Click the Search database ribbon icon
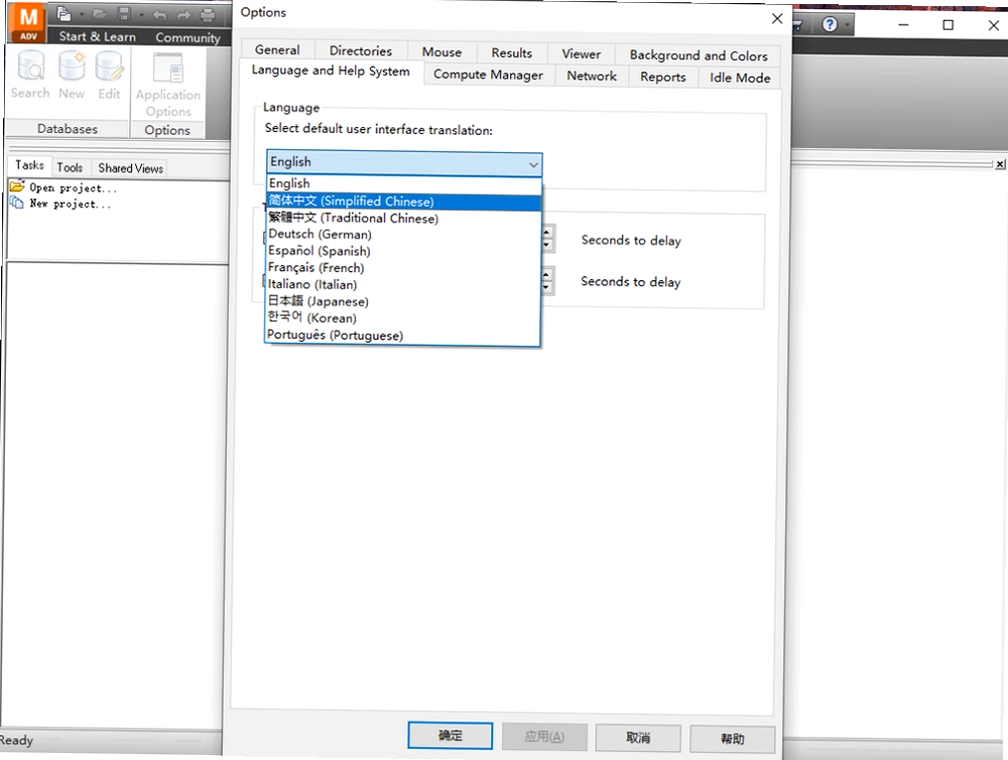 tap(30, 75)
